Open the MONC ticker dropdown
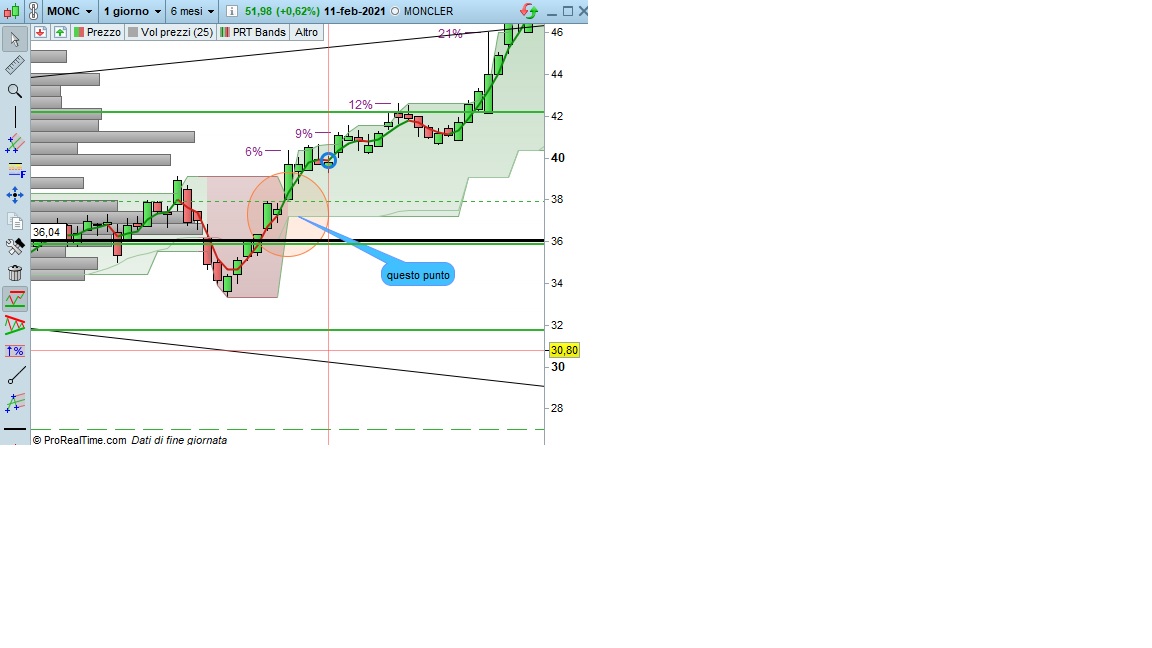 coord(70,11)
